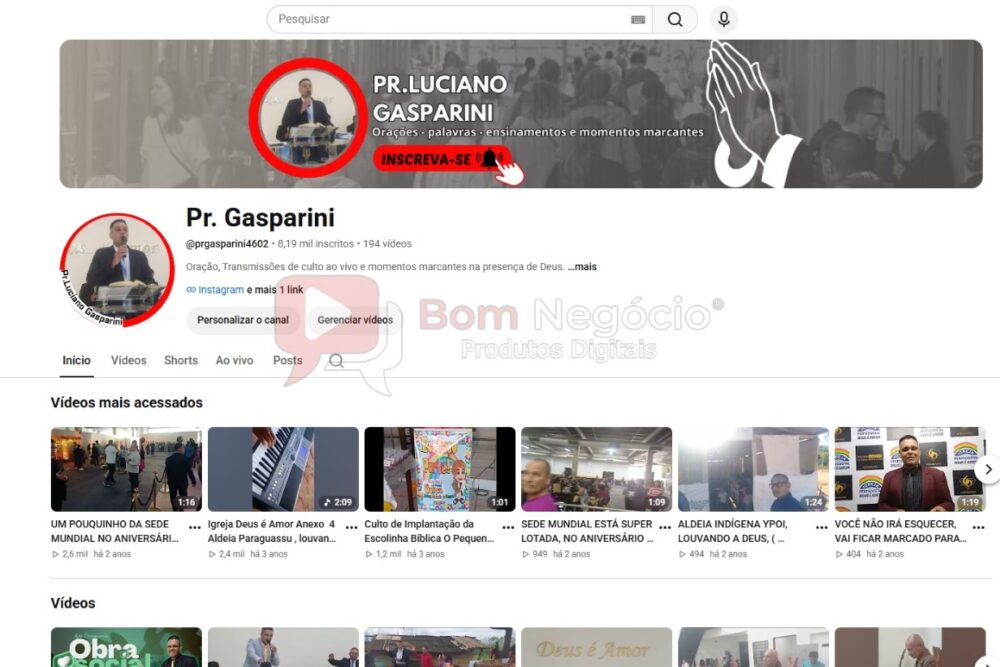Switch to the Shorts tab
The height and width of the screenshot is (667, 1000).
[181, 360]
